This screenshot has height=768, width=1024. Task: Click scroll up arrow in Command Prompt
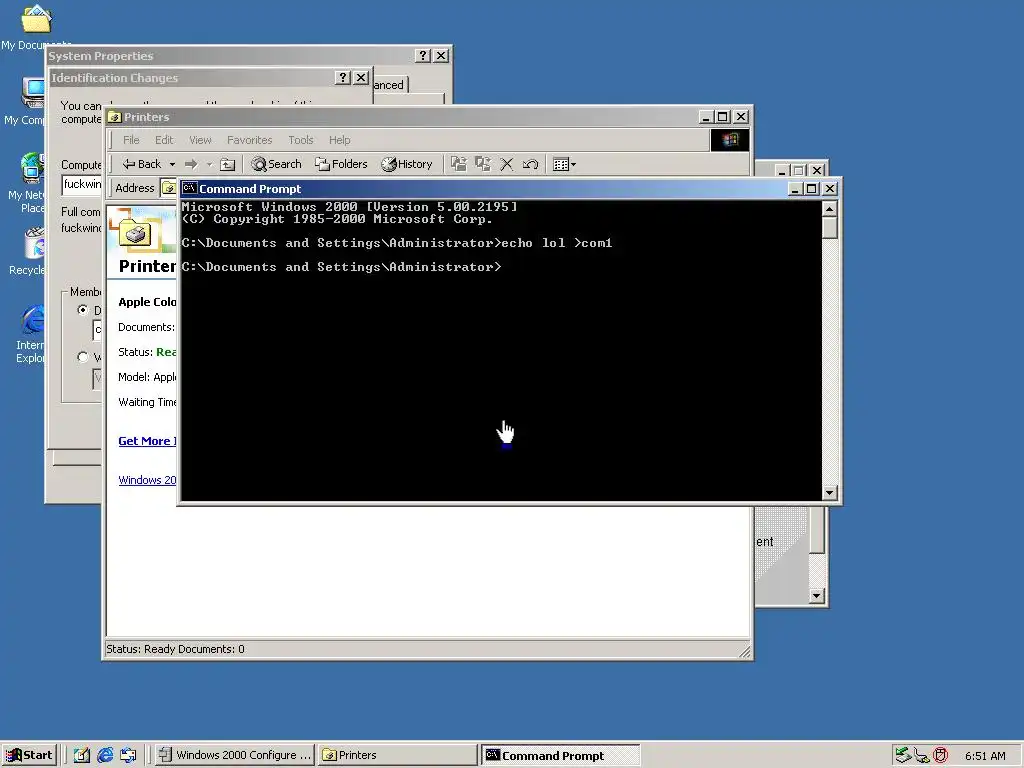829,209
